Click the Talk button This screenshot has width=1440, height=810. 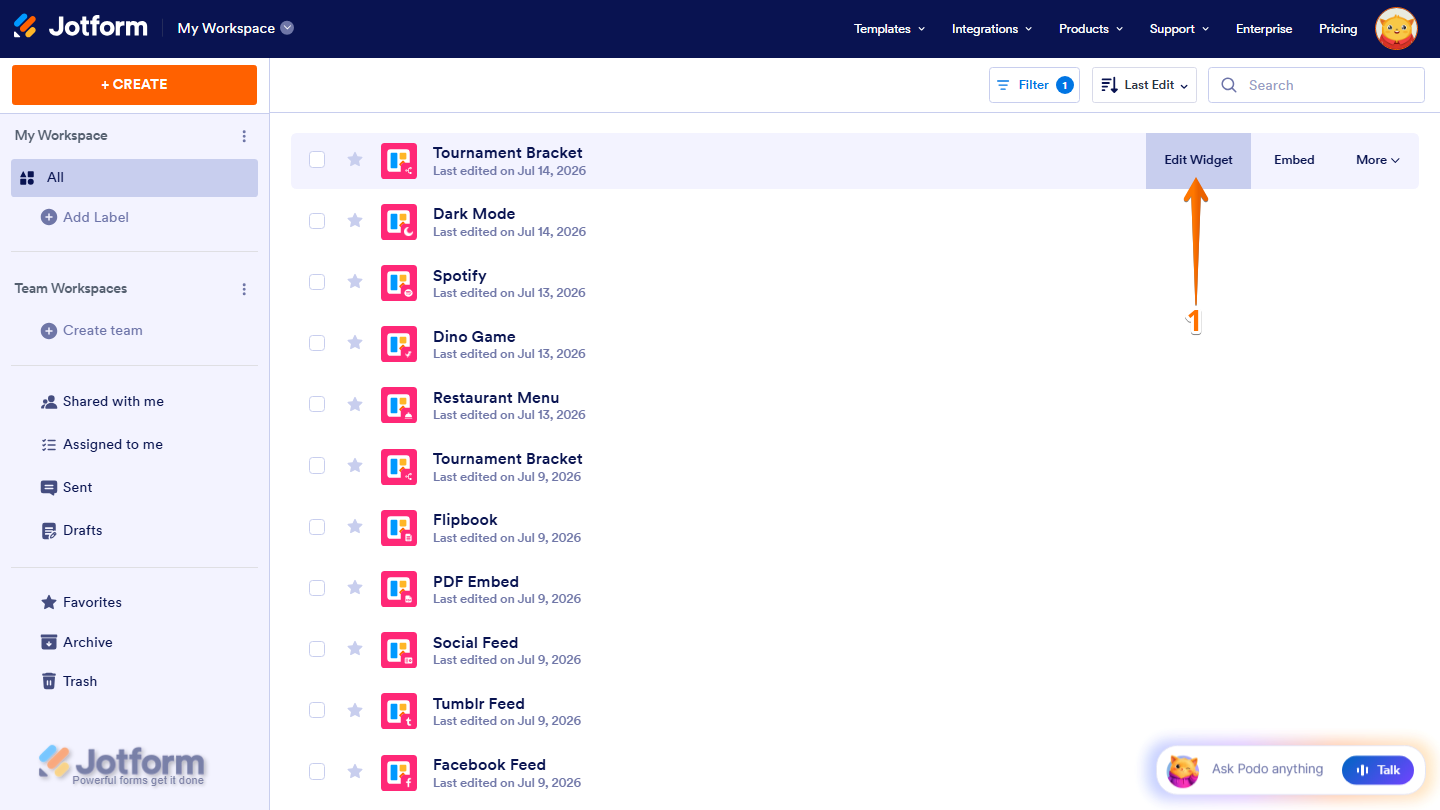pyautogui.click(x=1378, y=770)
